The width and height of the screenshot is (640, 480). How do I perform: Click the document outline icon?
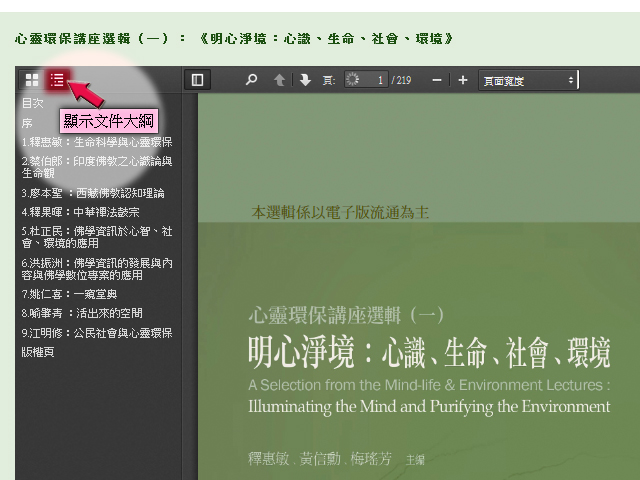click(x=58, y=80)
